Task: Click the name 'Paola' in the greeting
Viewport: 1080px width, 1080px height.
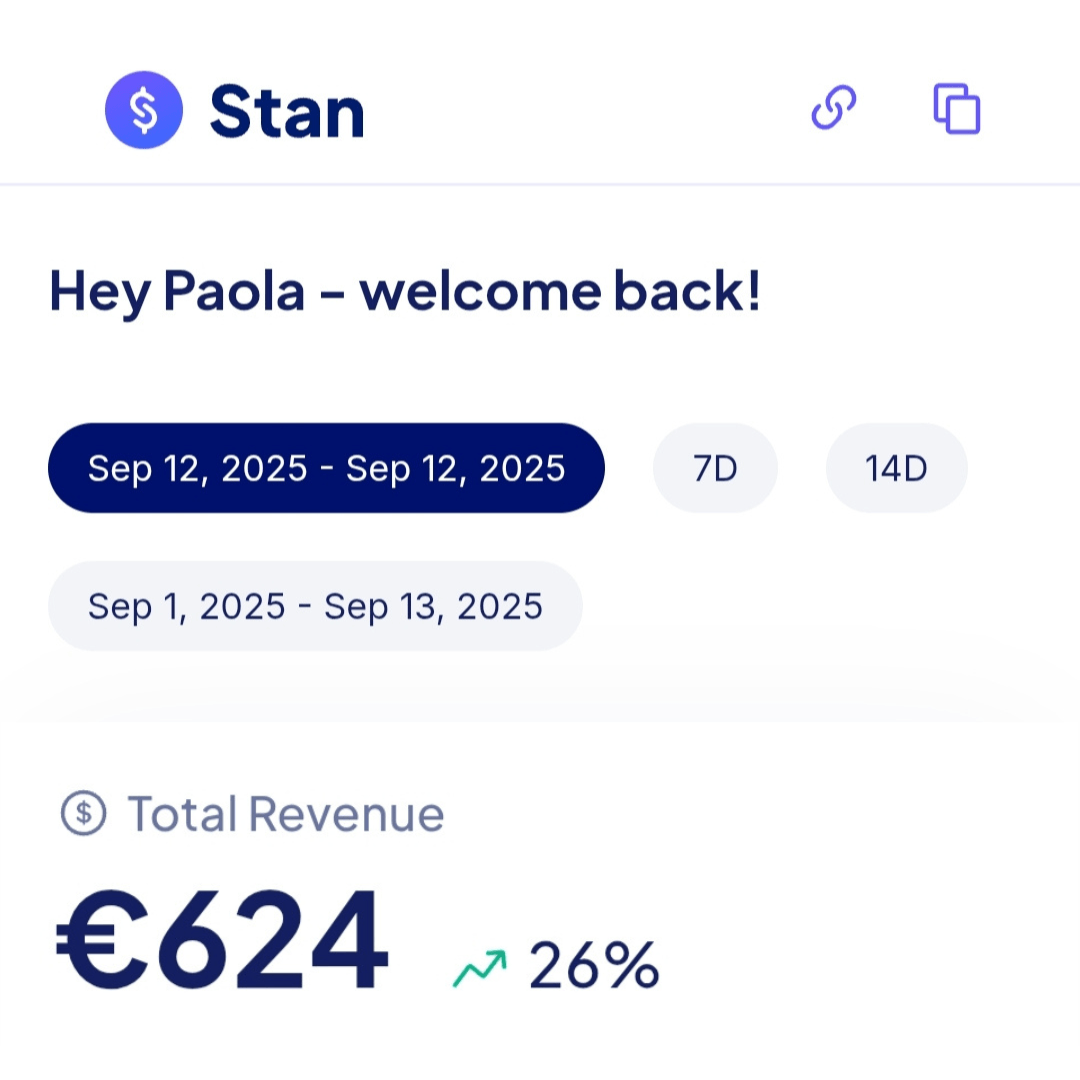Action: 235,292
